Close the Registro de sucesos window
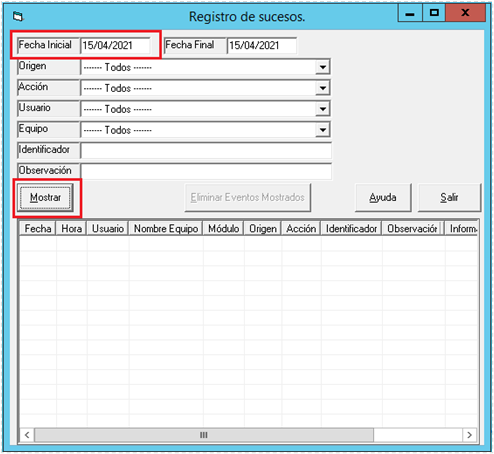Image resolution: width=494 pixels, height=454 pixels. tap(465, 13)
